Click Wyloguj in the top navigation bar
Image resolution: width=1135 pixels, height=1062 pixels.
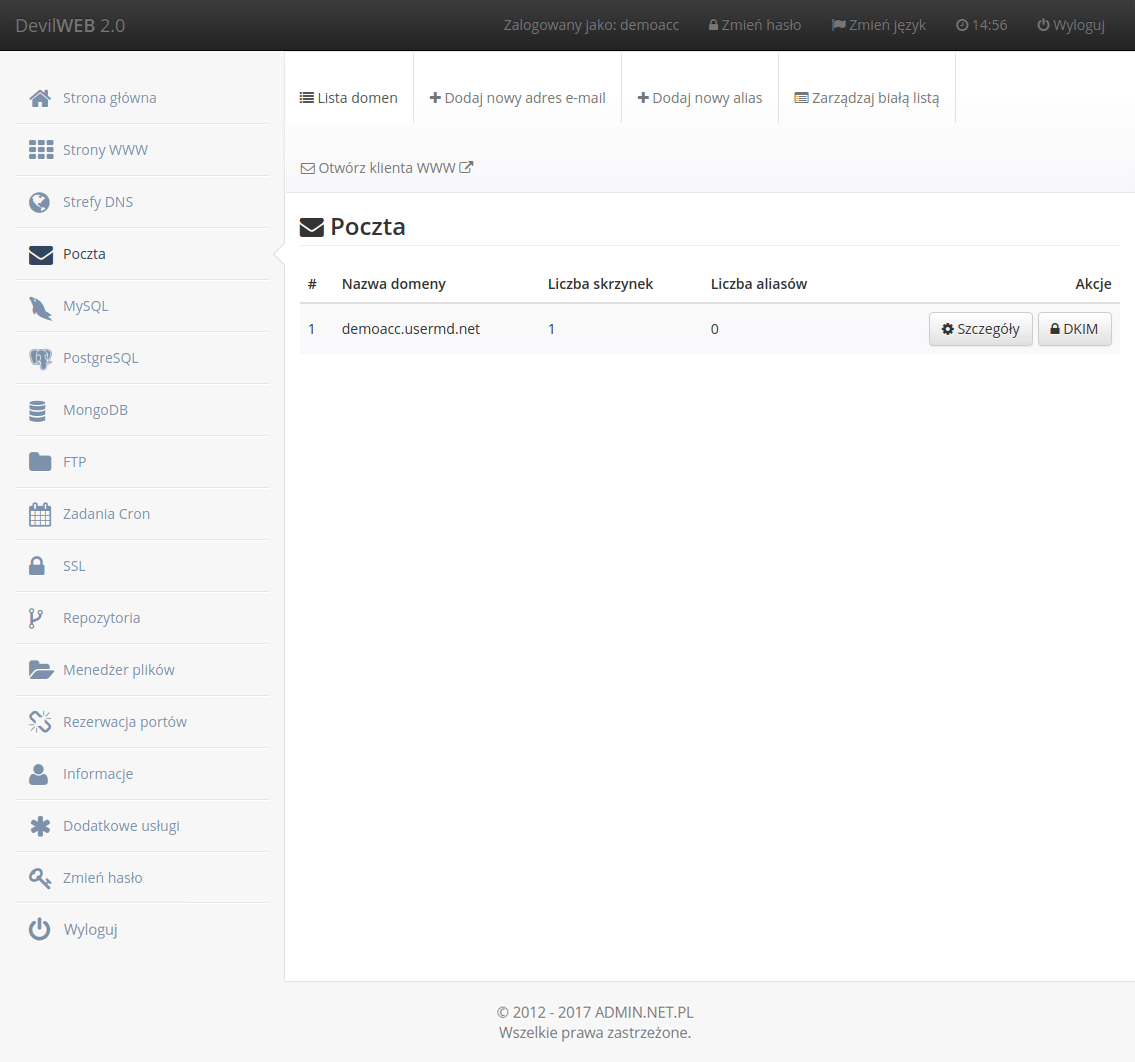[1071, 25]
